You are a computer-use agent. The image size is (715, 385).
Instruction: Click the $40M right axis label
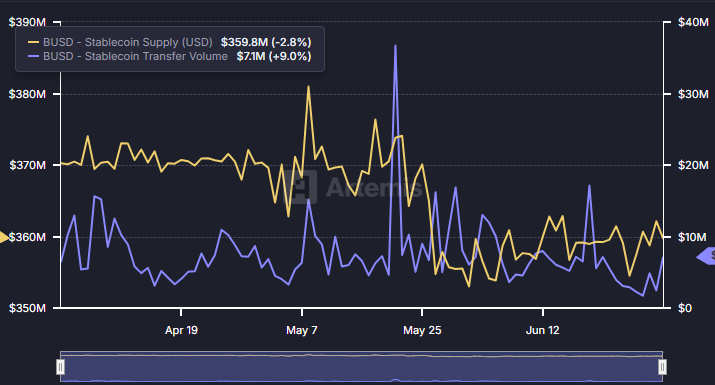click(x=693, y=22)
